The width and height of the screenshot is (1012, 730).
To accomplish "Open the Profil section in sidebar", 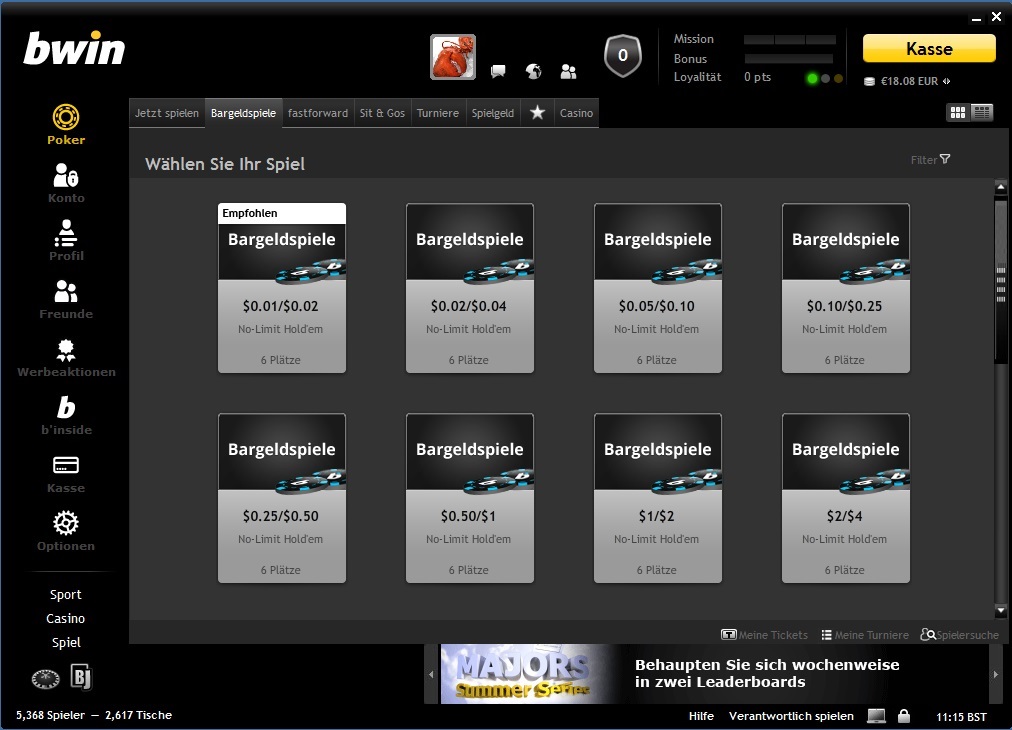I will point(66,241).
